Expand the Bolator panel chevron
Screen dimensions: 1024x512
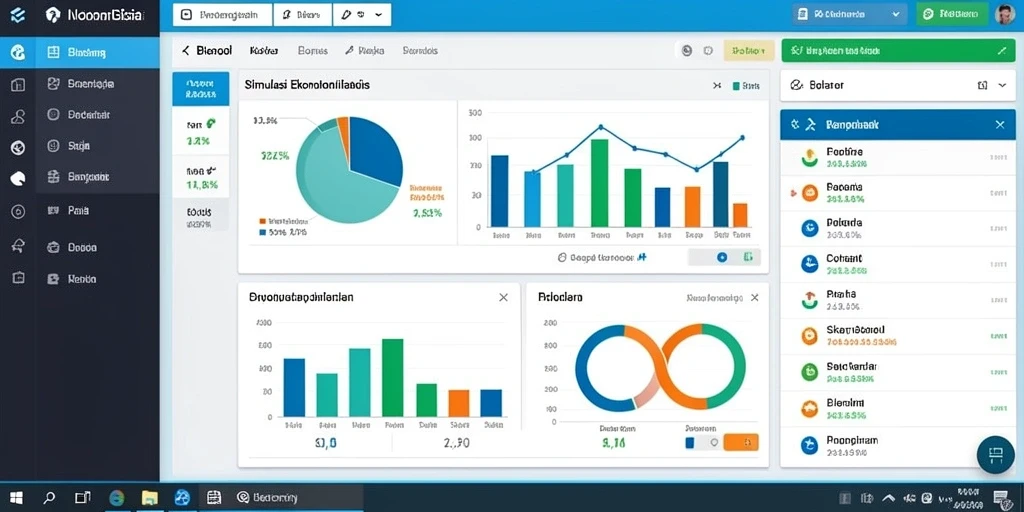point(1002,85)
